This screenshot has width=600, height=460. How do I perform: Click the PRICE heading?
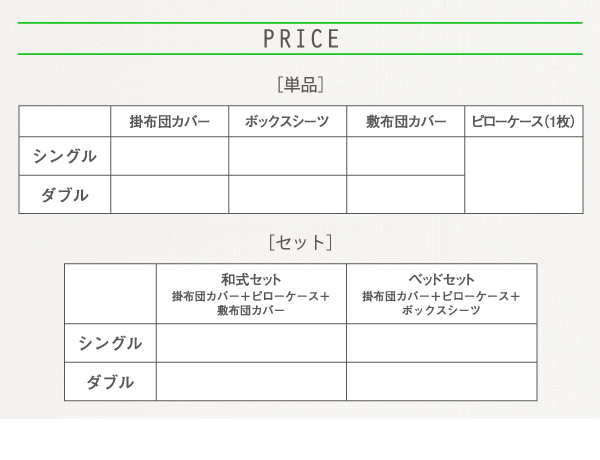click(x=301, y=39)
